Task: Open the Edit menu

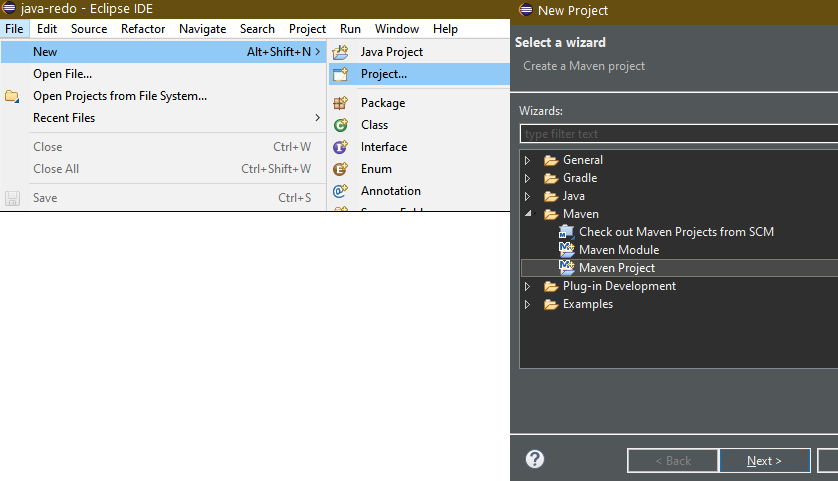Action: click(x=47, y=29)
